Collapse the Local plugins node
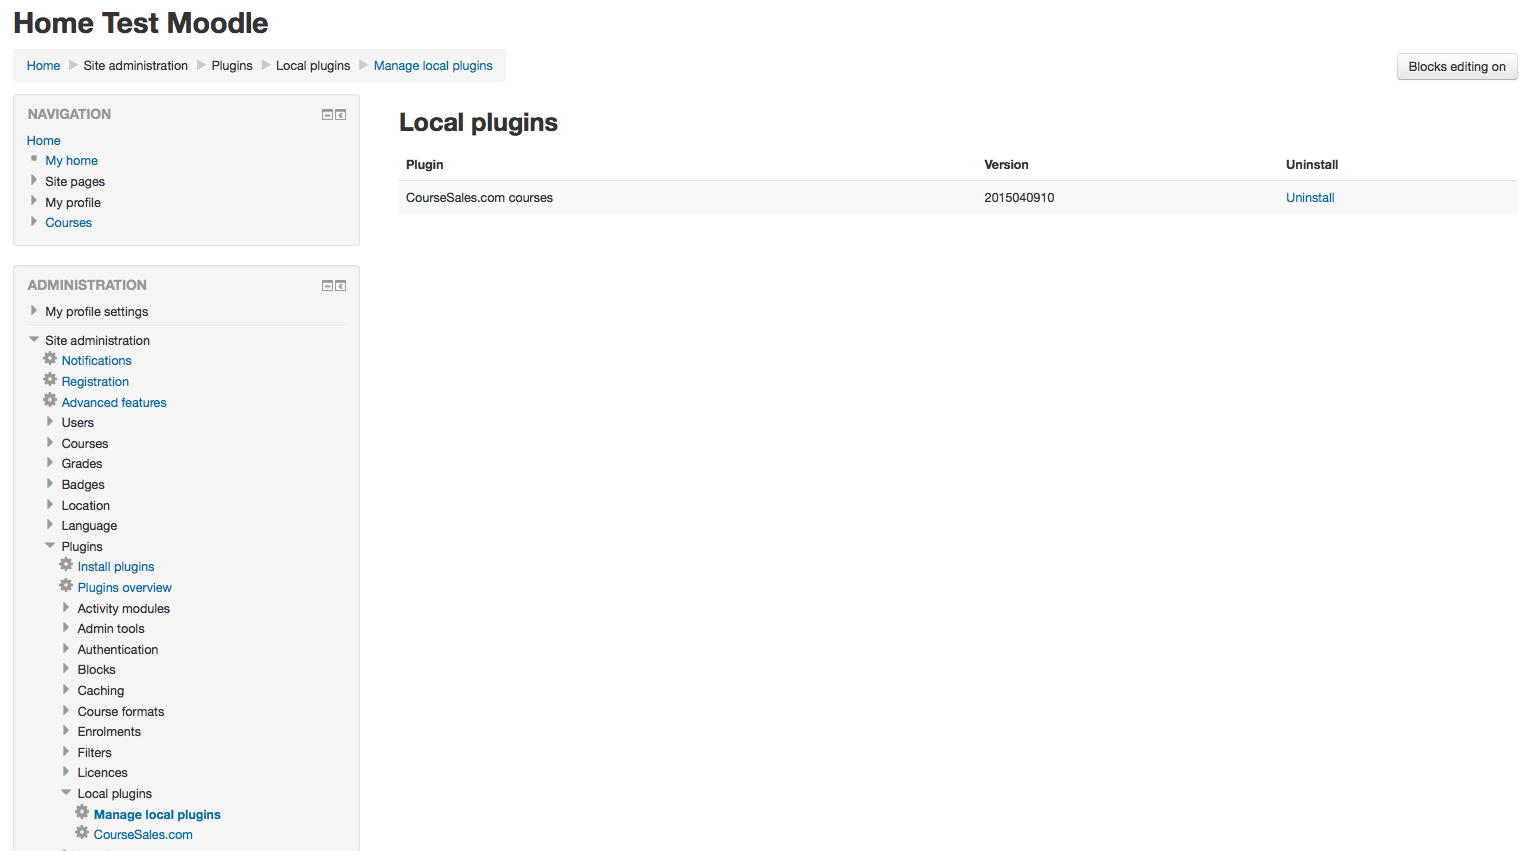Screen dimensions: 1540x851 [66, 793]
